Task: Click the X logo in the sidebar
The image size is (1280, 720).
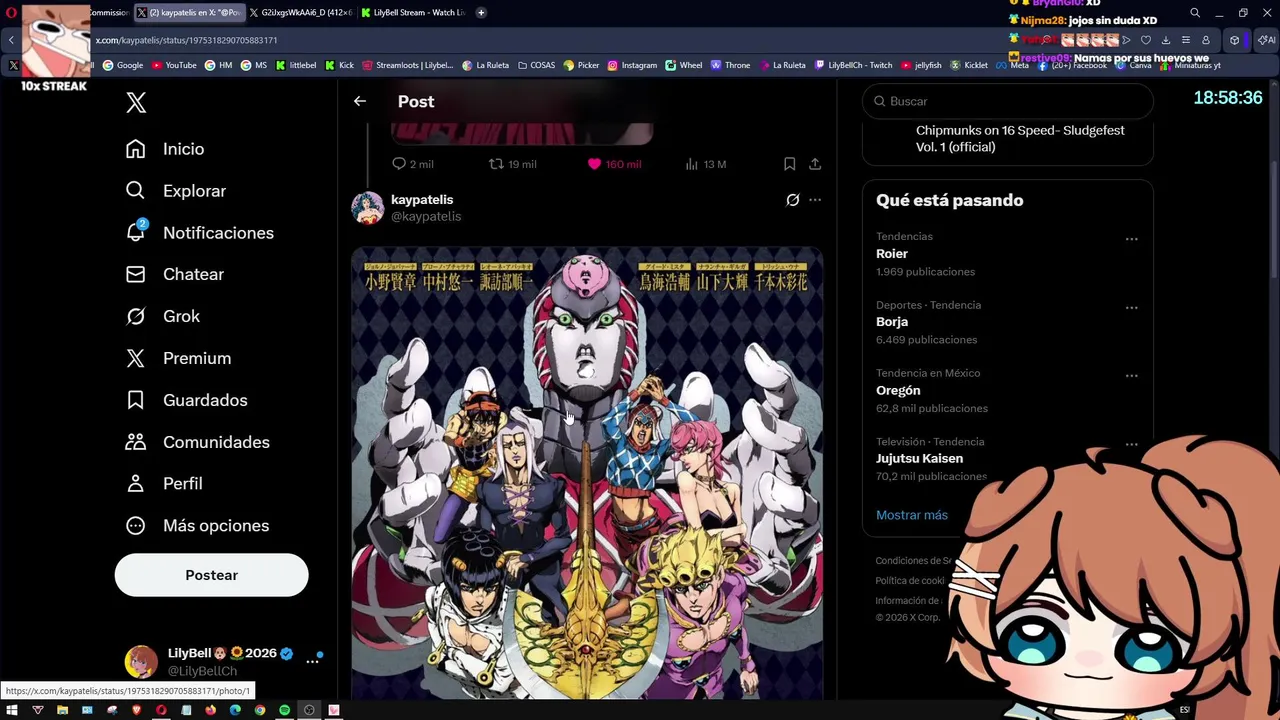Action: (136, 102)
